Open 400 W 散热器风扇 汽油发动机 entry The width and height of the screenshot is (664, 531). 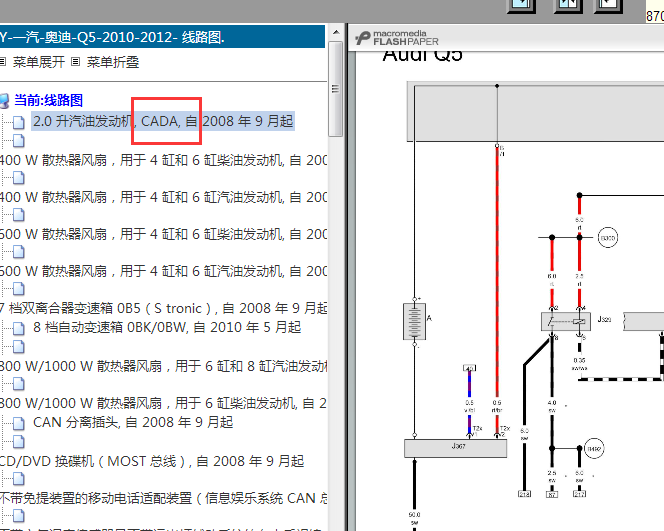163,197
